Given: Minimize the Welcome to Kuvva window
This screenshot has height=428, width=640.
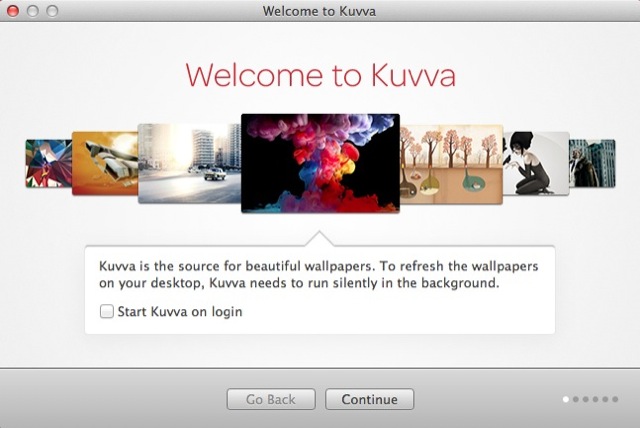Looking at the screenshot, I should 33,11.
